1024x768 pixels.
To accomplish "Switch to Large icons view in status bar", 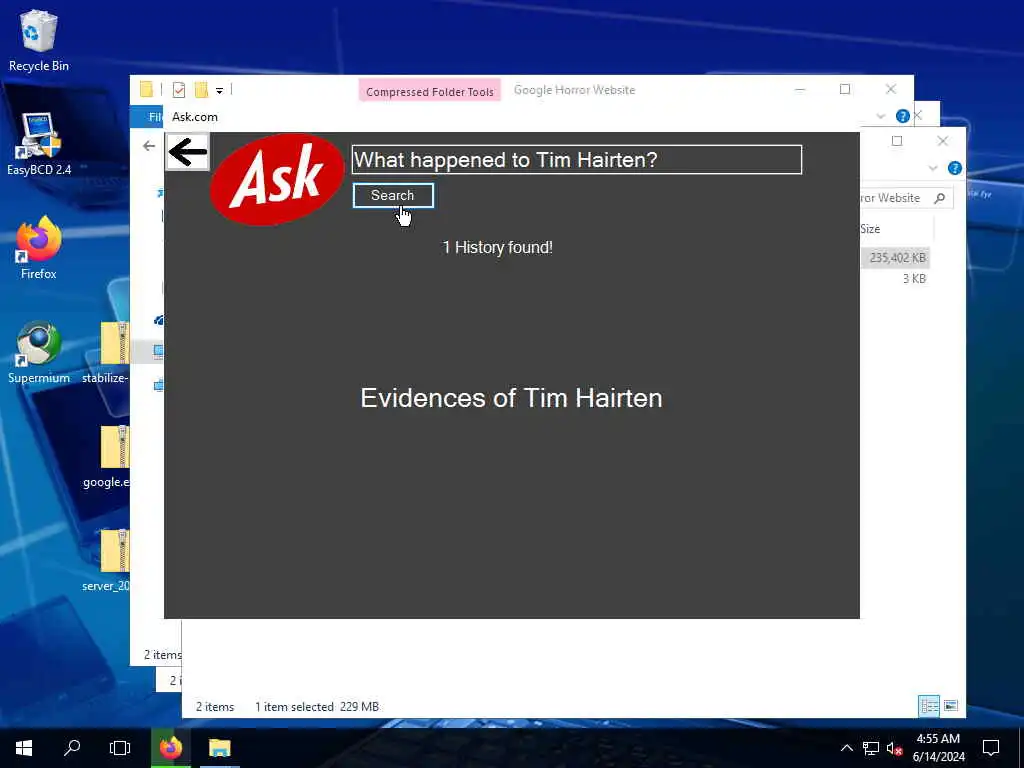I will coord(951,706).
